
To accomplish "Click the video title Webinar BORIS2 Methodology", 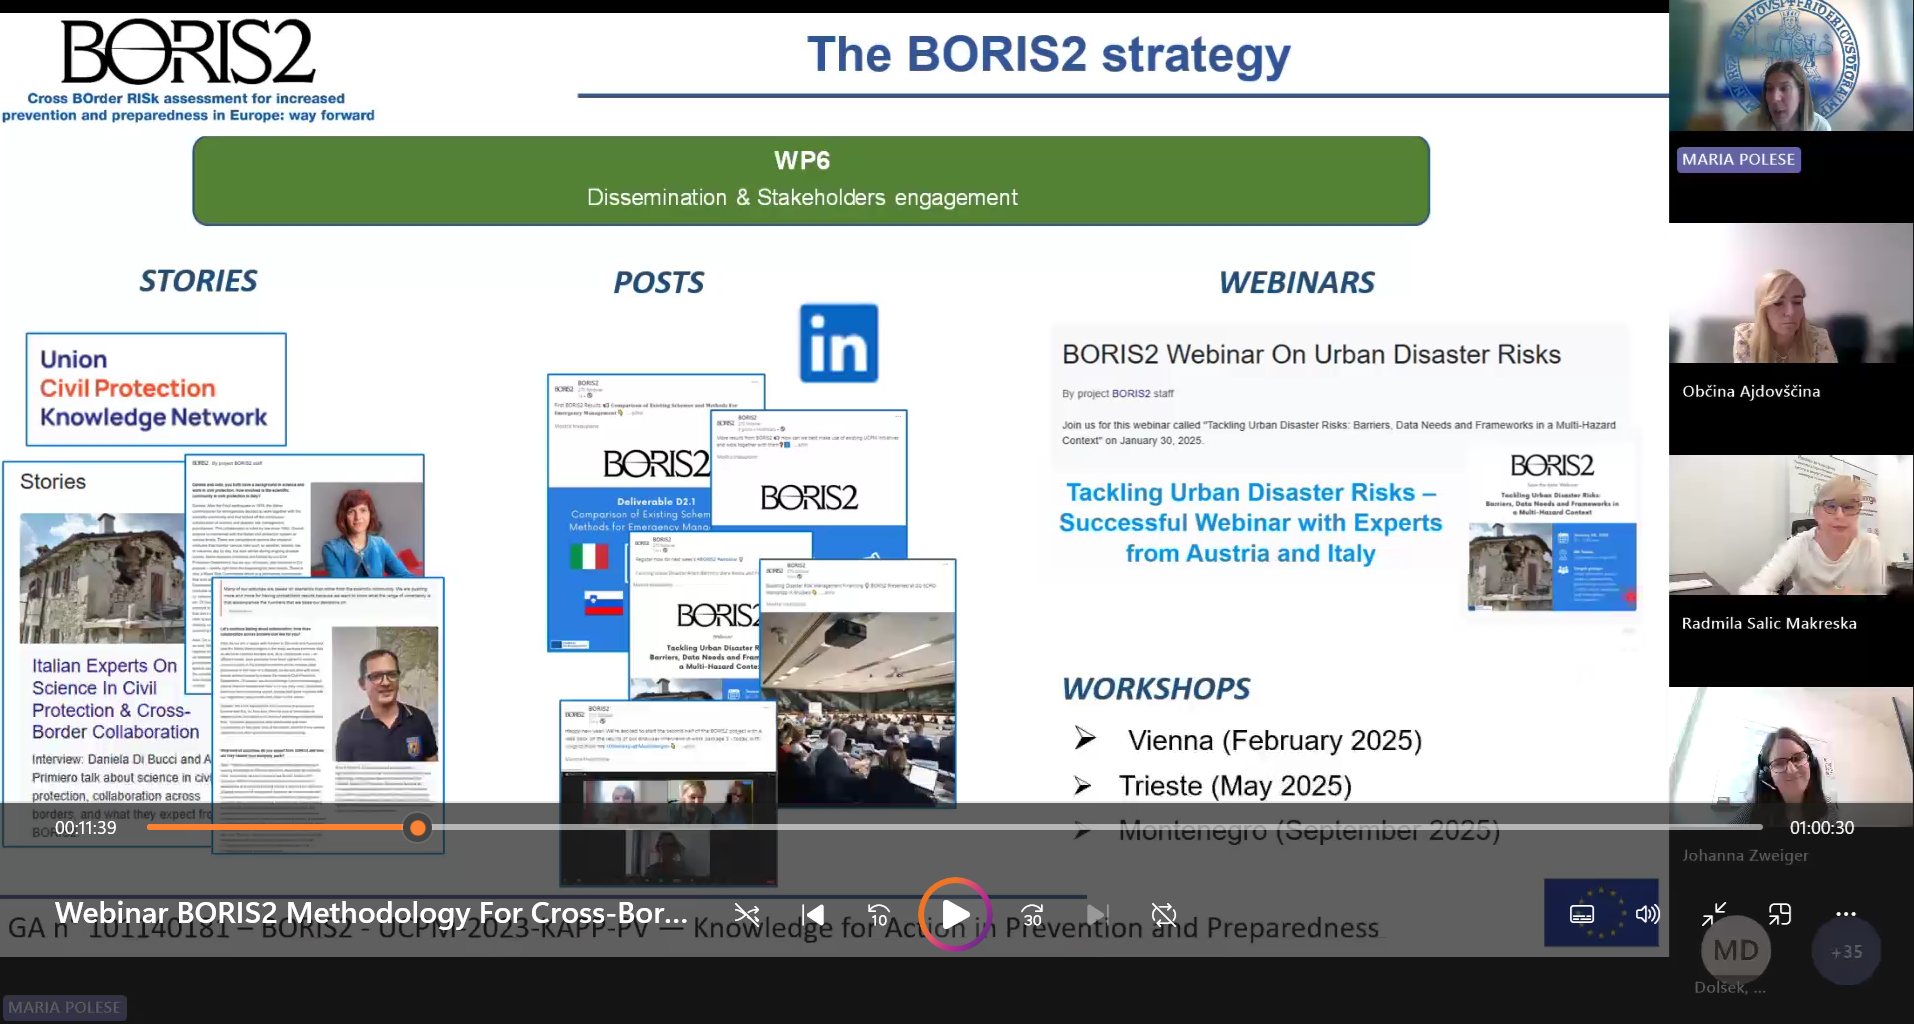I will click(371, 913).
